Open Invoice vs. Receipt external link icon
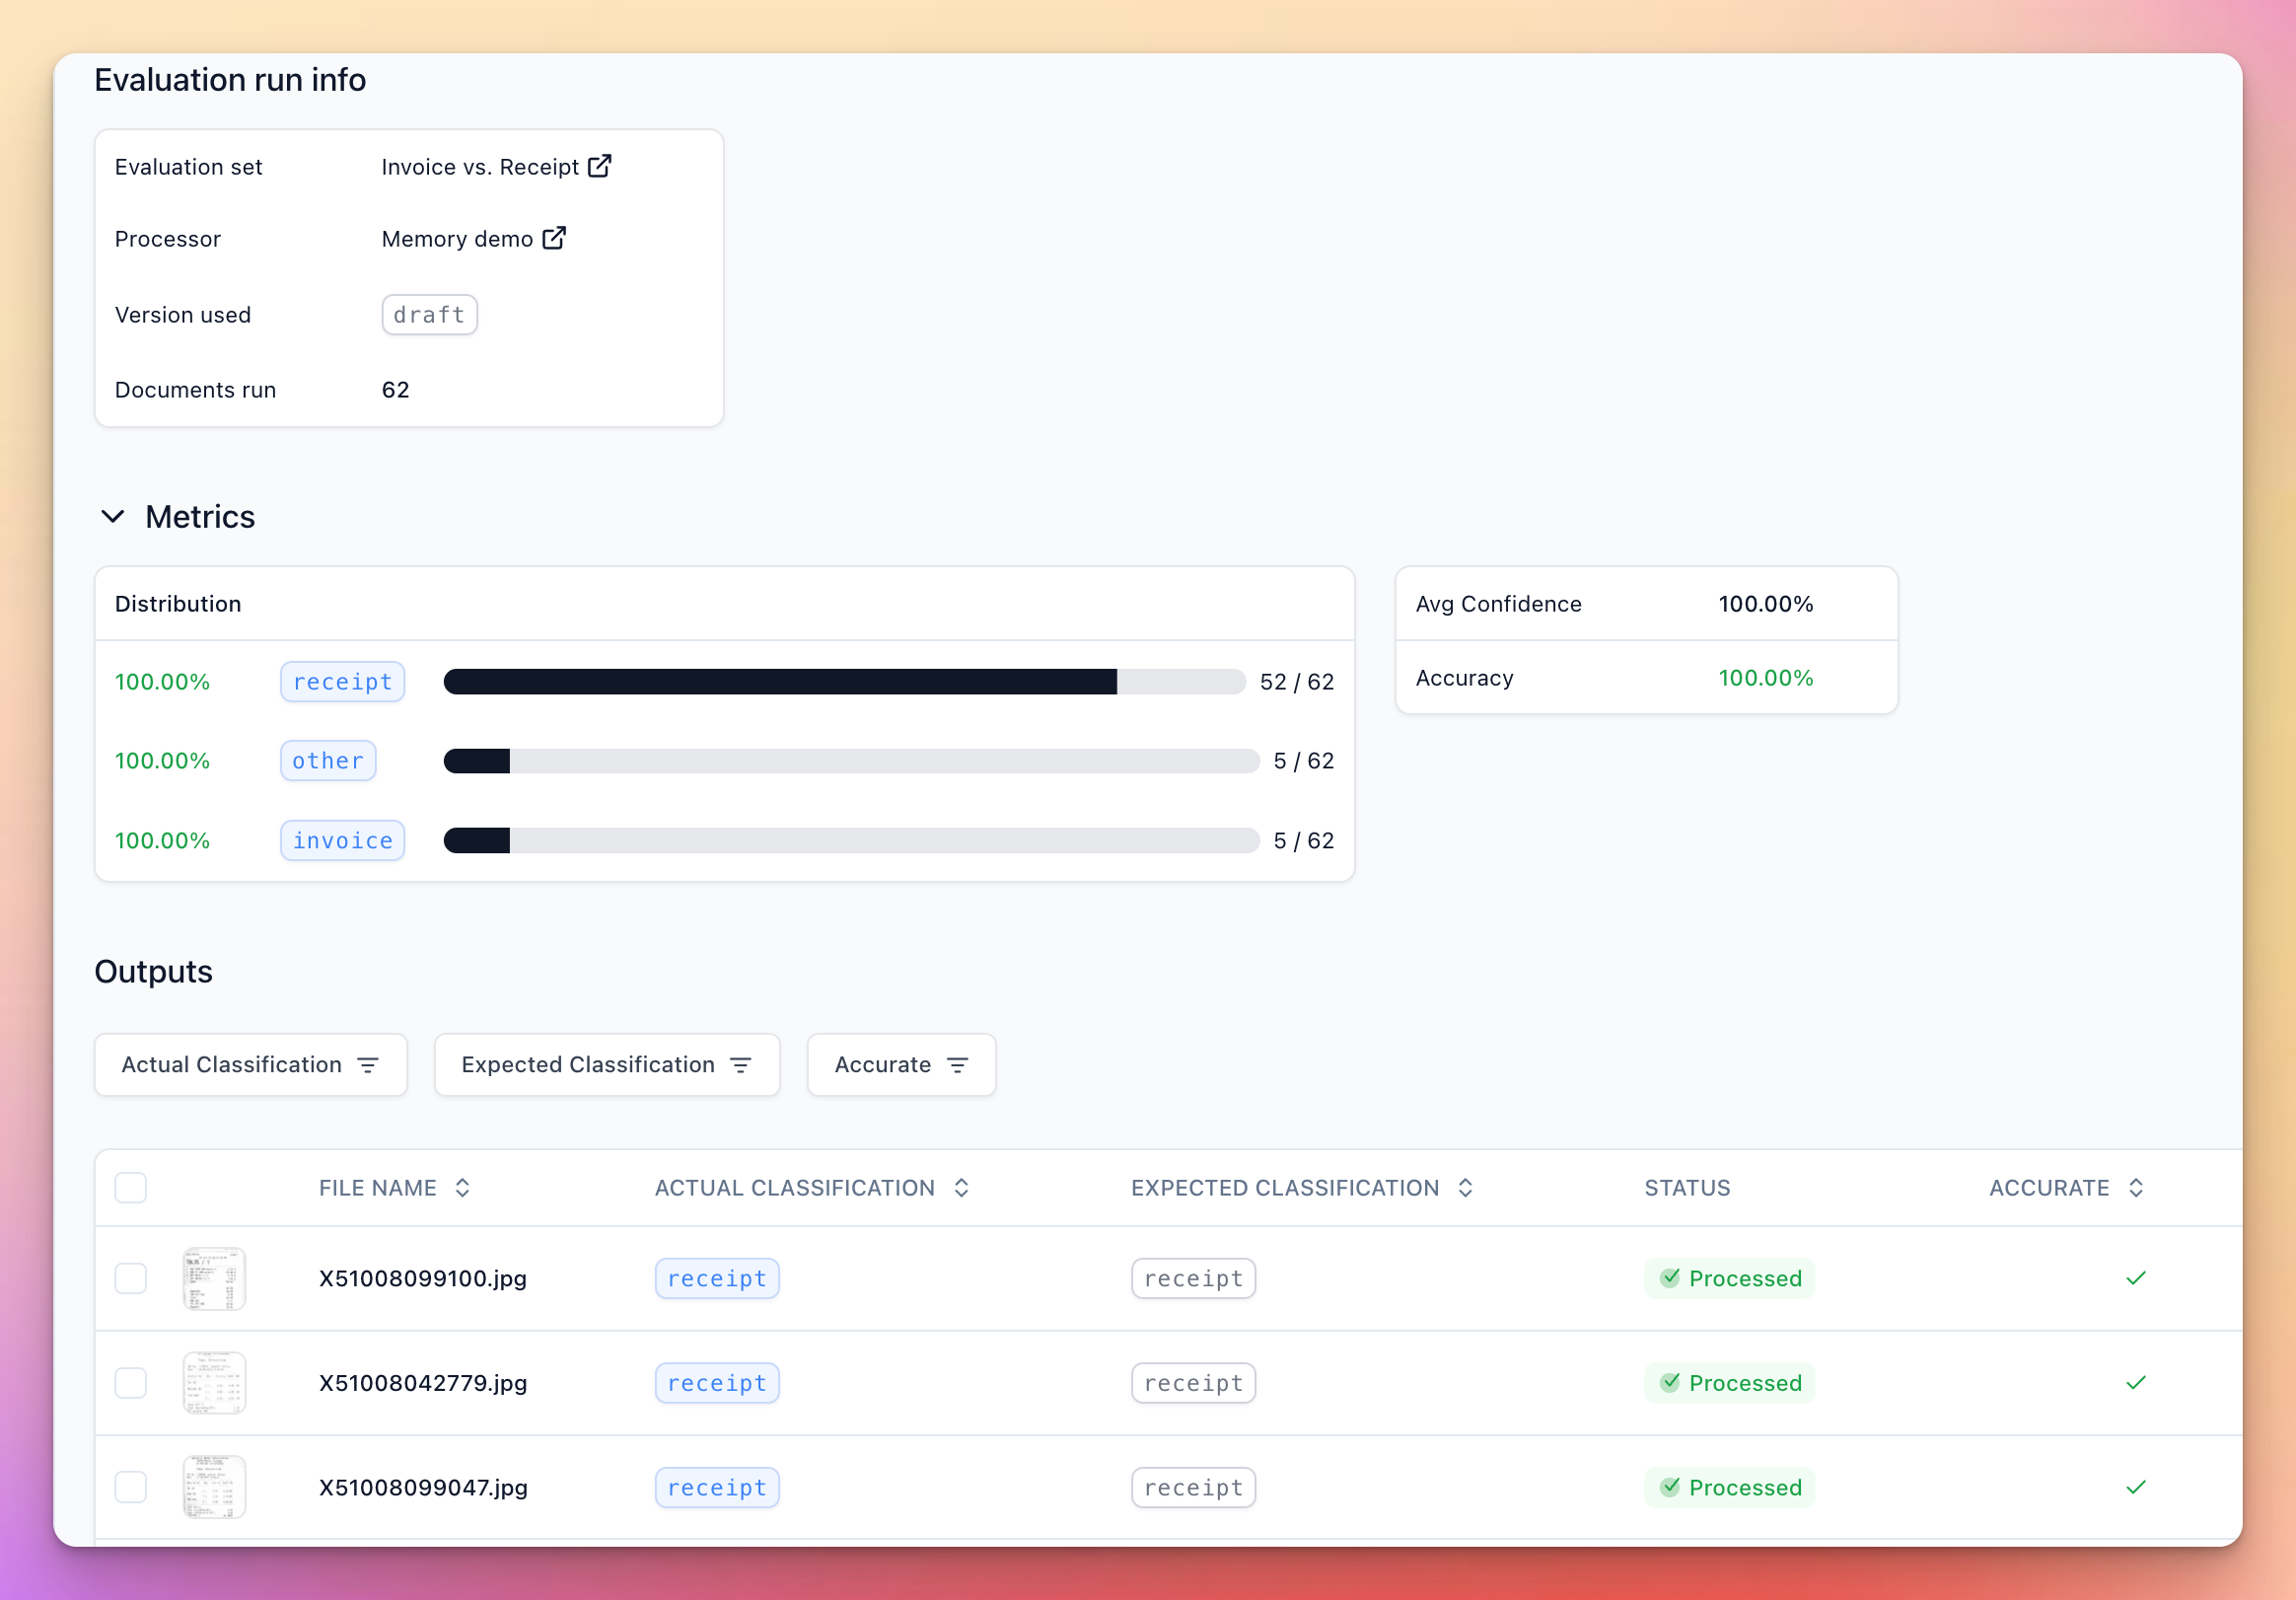The image size is (2296, 1600). coord(599,166)
